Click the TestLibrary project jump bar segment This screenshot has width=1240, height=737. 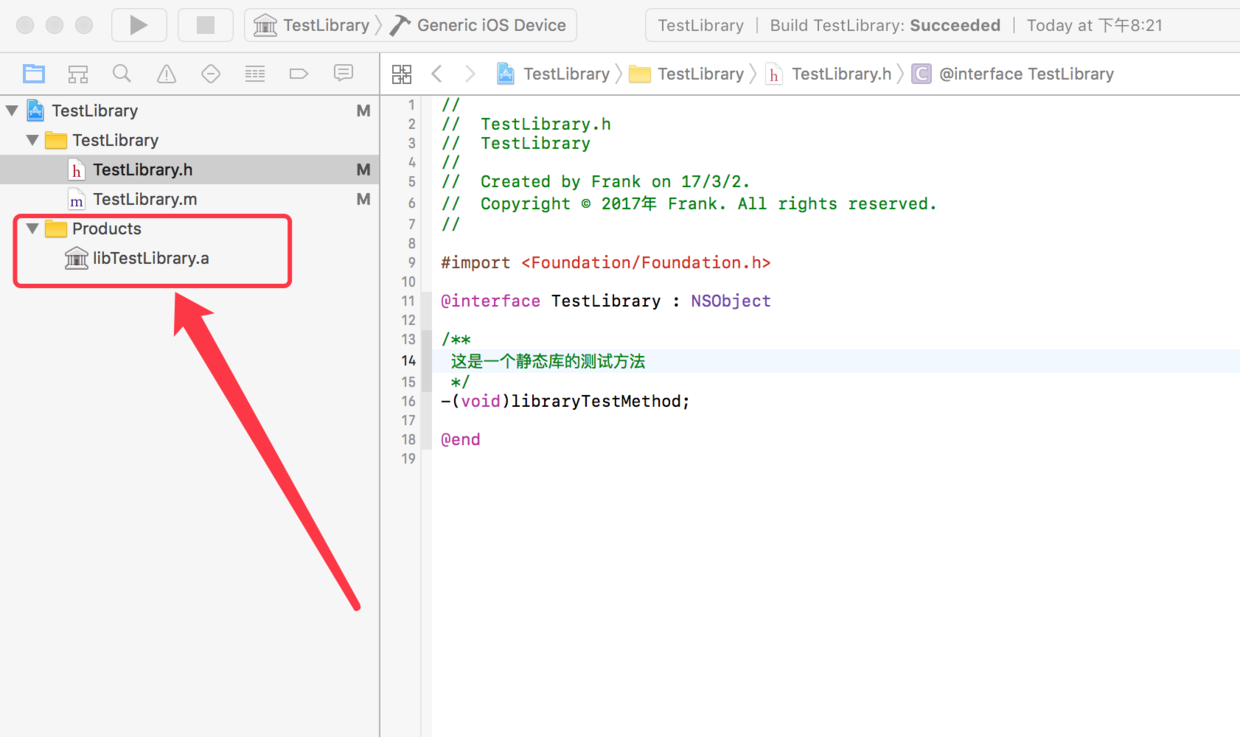click(553, 74)
